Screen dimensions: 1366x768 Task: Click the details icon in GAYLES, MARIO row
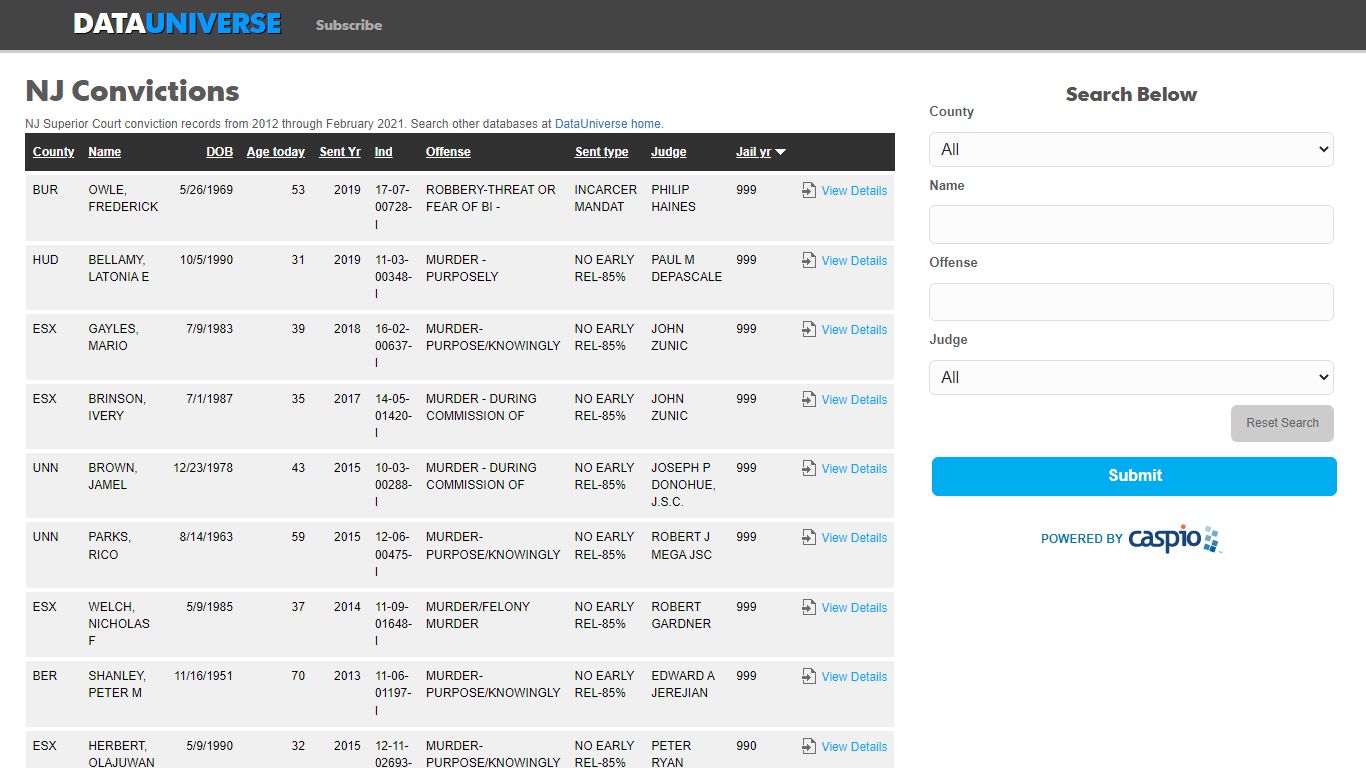[x=809, y=329]
